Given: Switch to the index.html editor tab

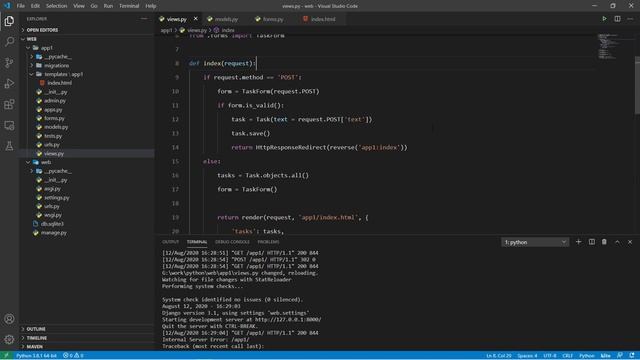Looking at the screenshot, I should click(323, 19).
